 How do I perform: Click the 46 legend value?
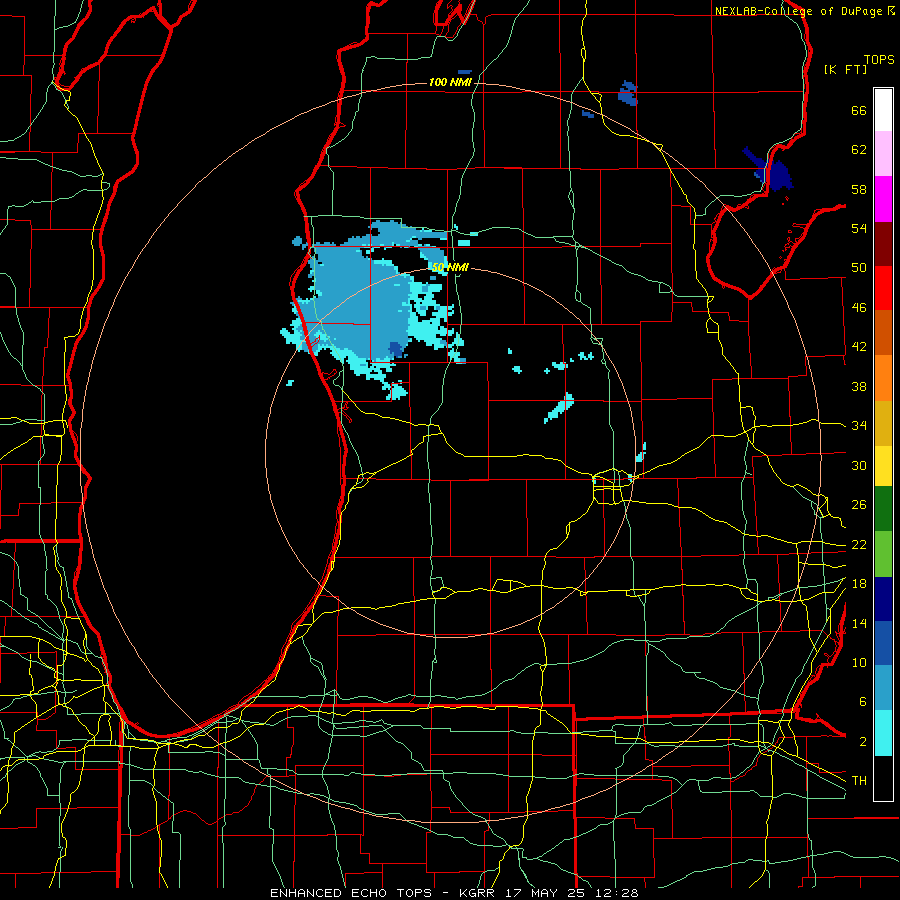[859, 308]
